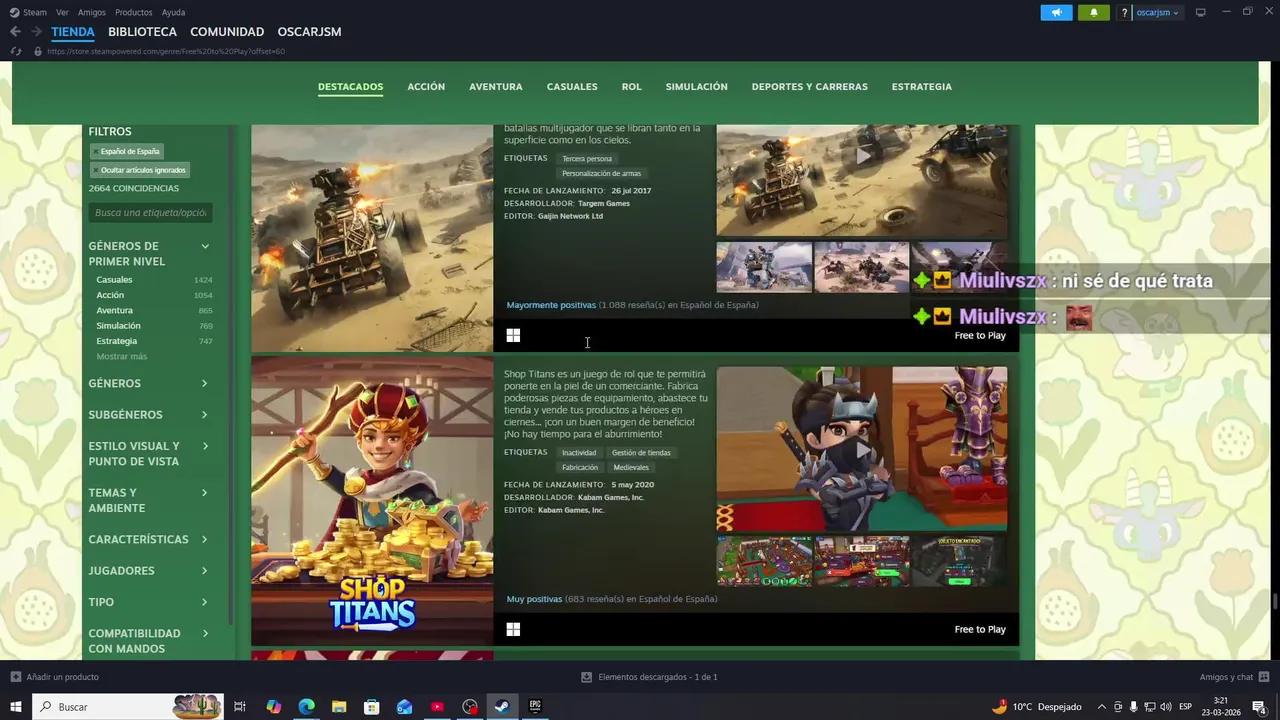Open the downloads icon in status bar
The image size is (1280, 720).
click(587, 677)
